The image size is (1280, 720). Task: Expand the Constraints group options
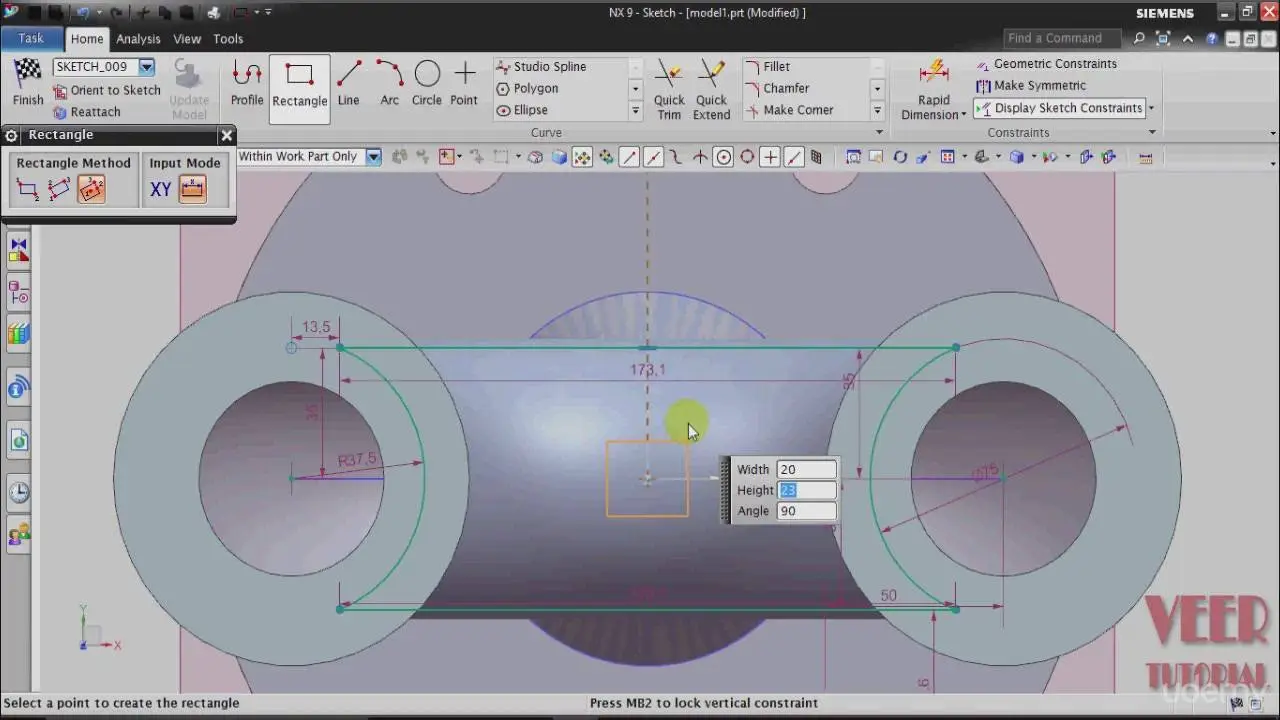1152,132
